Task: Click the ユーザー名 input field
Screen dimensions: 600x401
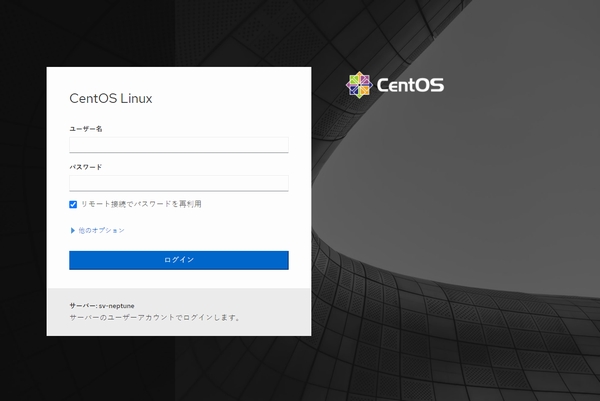Action: tap(179, 145)
